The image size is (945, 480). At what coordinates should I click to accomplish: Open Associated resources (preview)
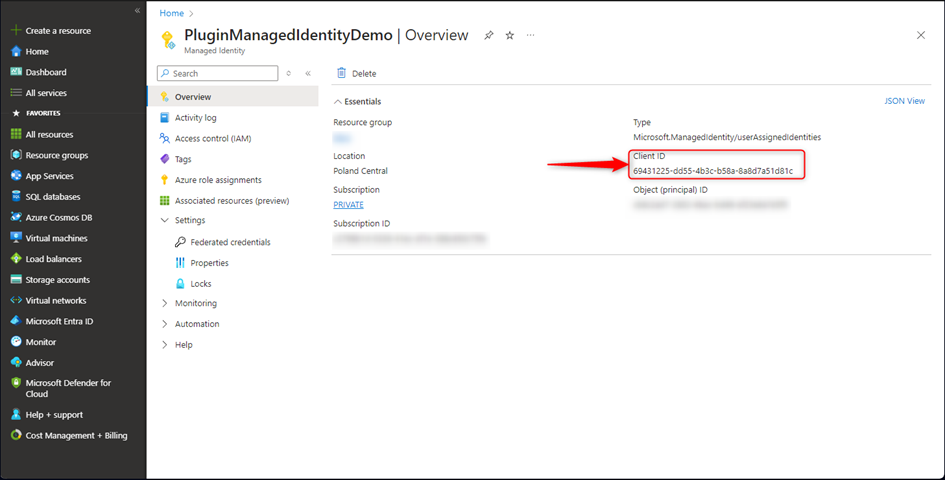tap(232, 200)
